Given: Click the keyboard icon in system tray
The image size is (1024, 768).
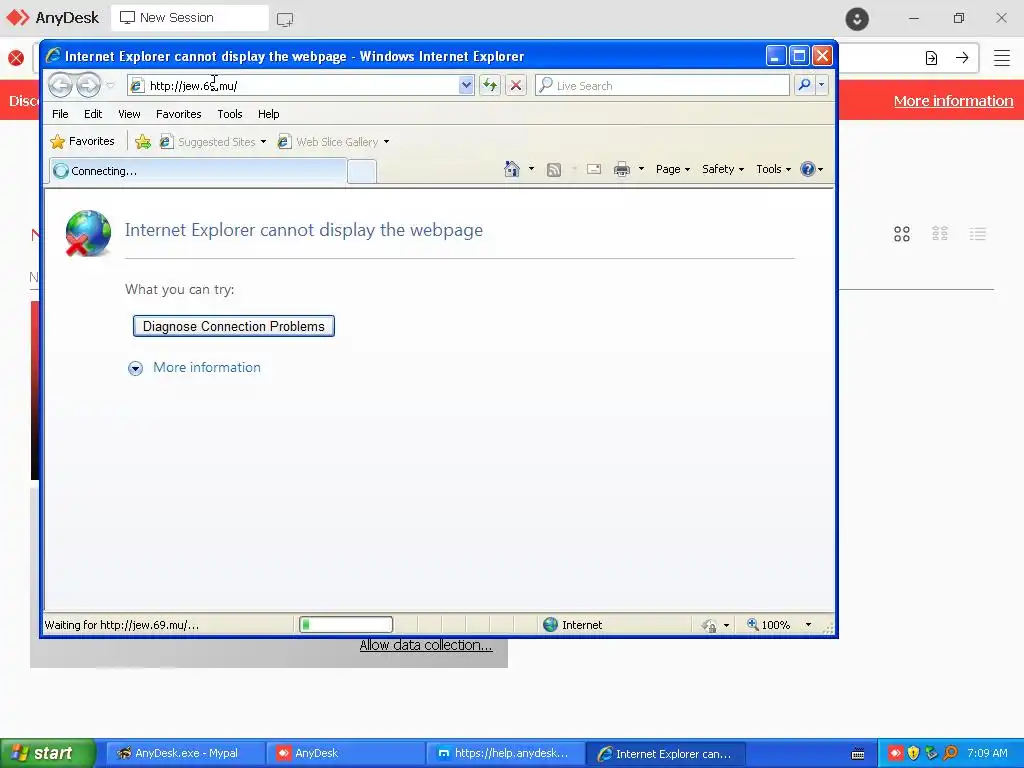Looking at the screenshot, I should [x=858, y=754].
